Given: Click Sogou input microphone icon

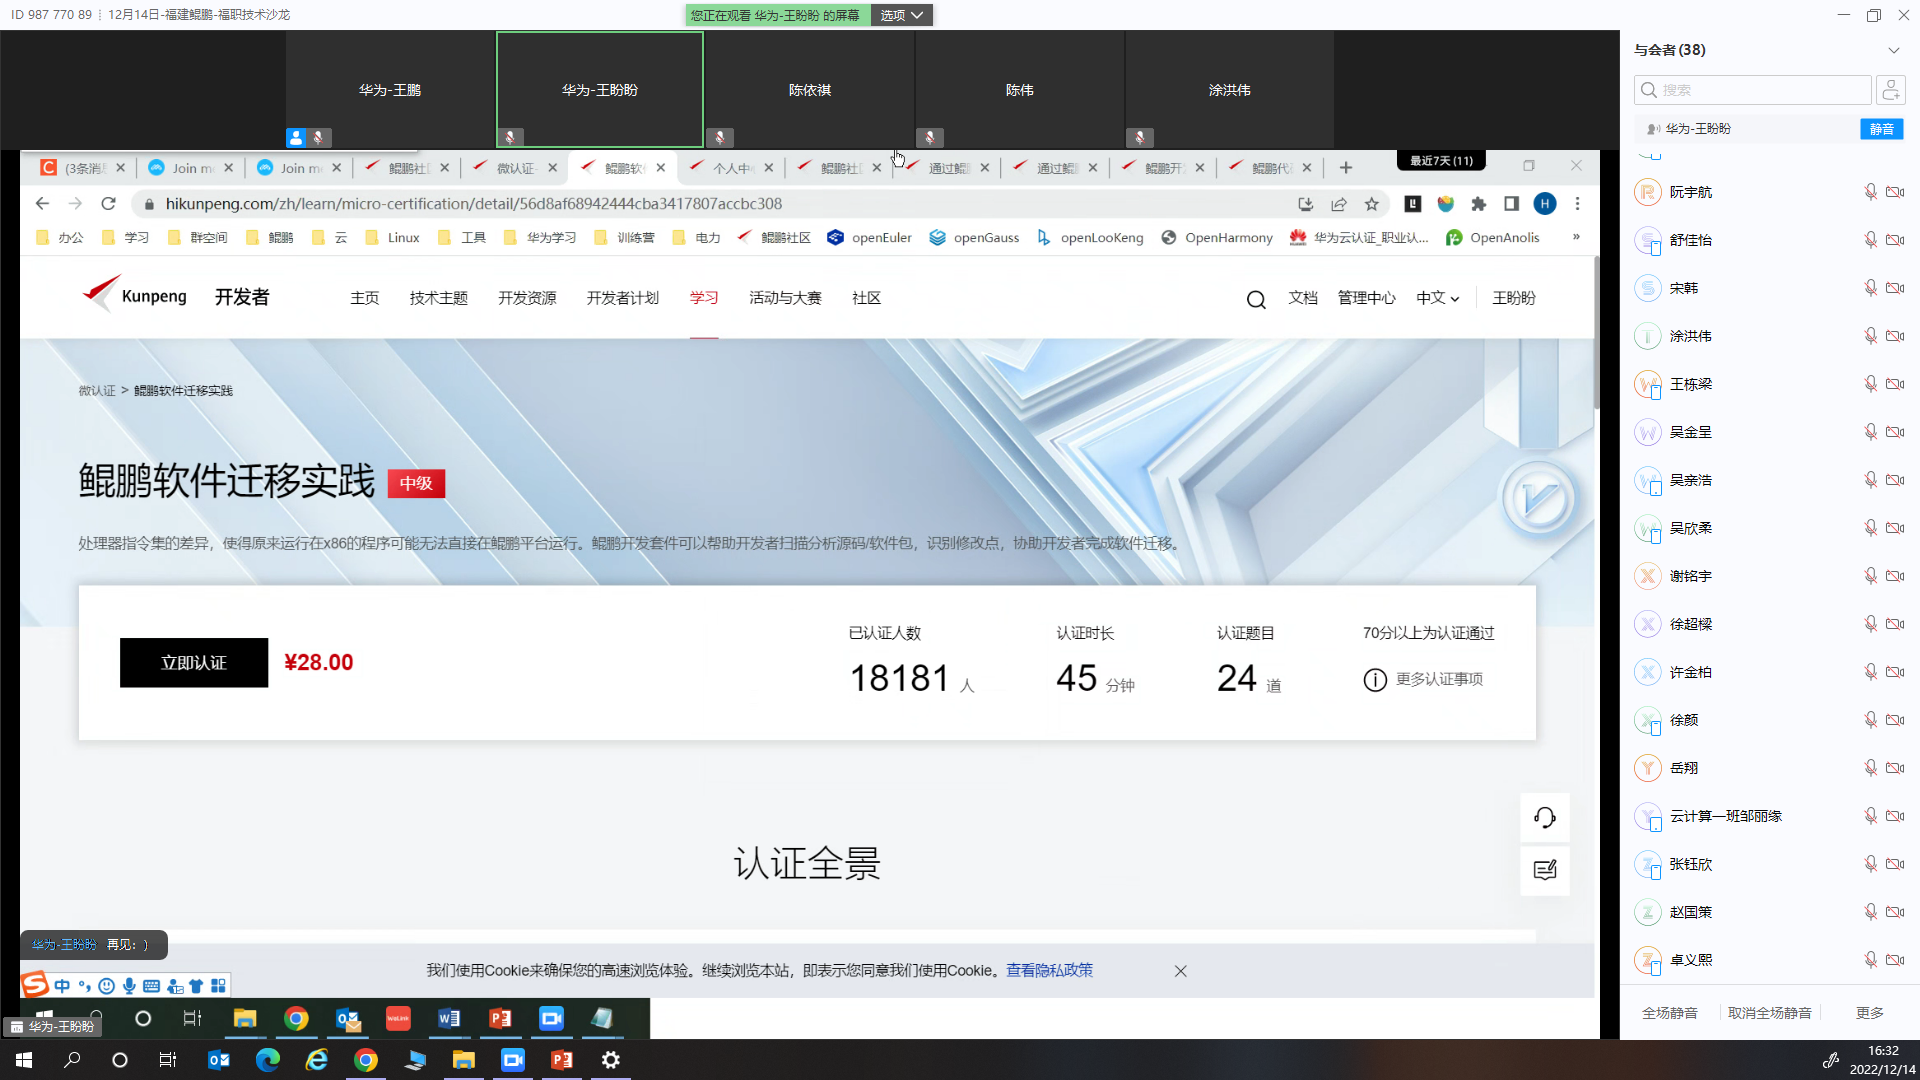Looking at the screenshot, I should (129, 986).
